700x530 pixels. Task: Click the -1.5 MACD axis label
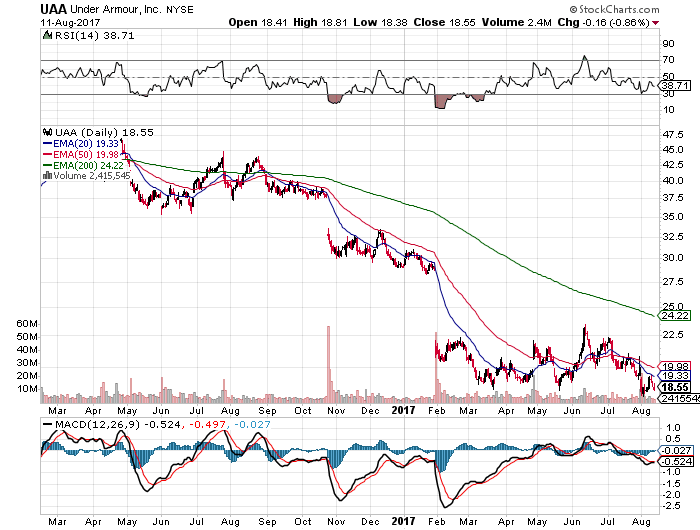tap(671, 484)
